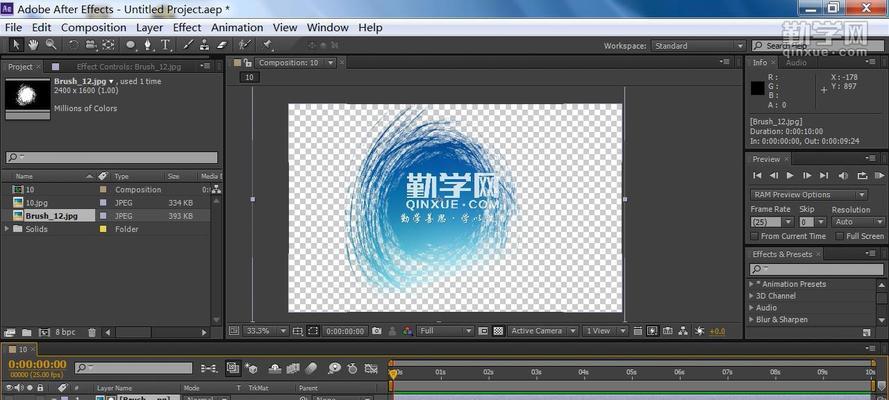This screenshot has height=400, width=889.
Task: Expand Animation Presets category
Action: point(752,284)
